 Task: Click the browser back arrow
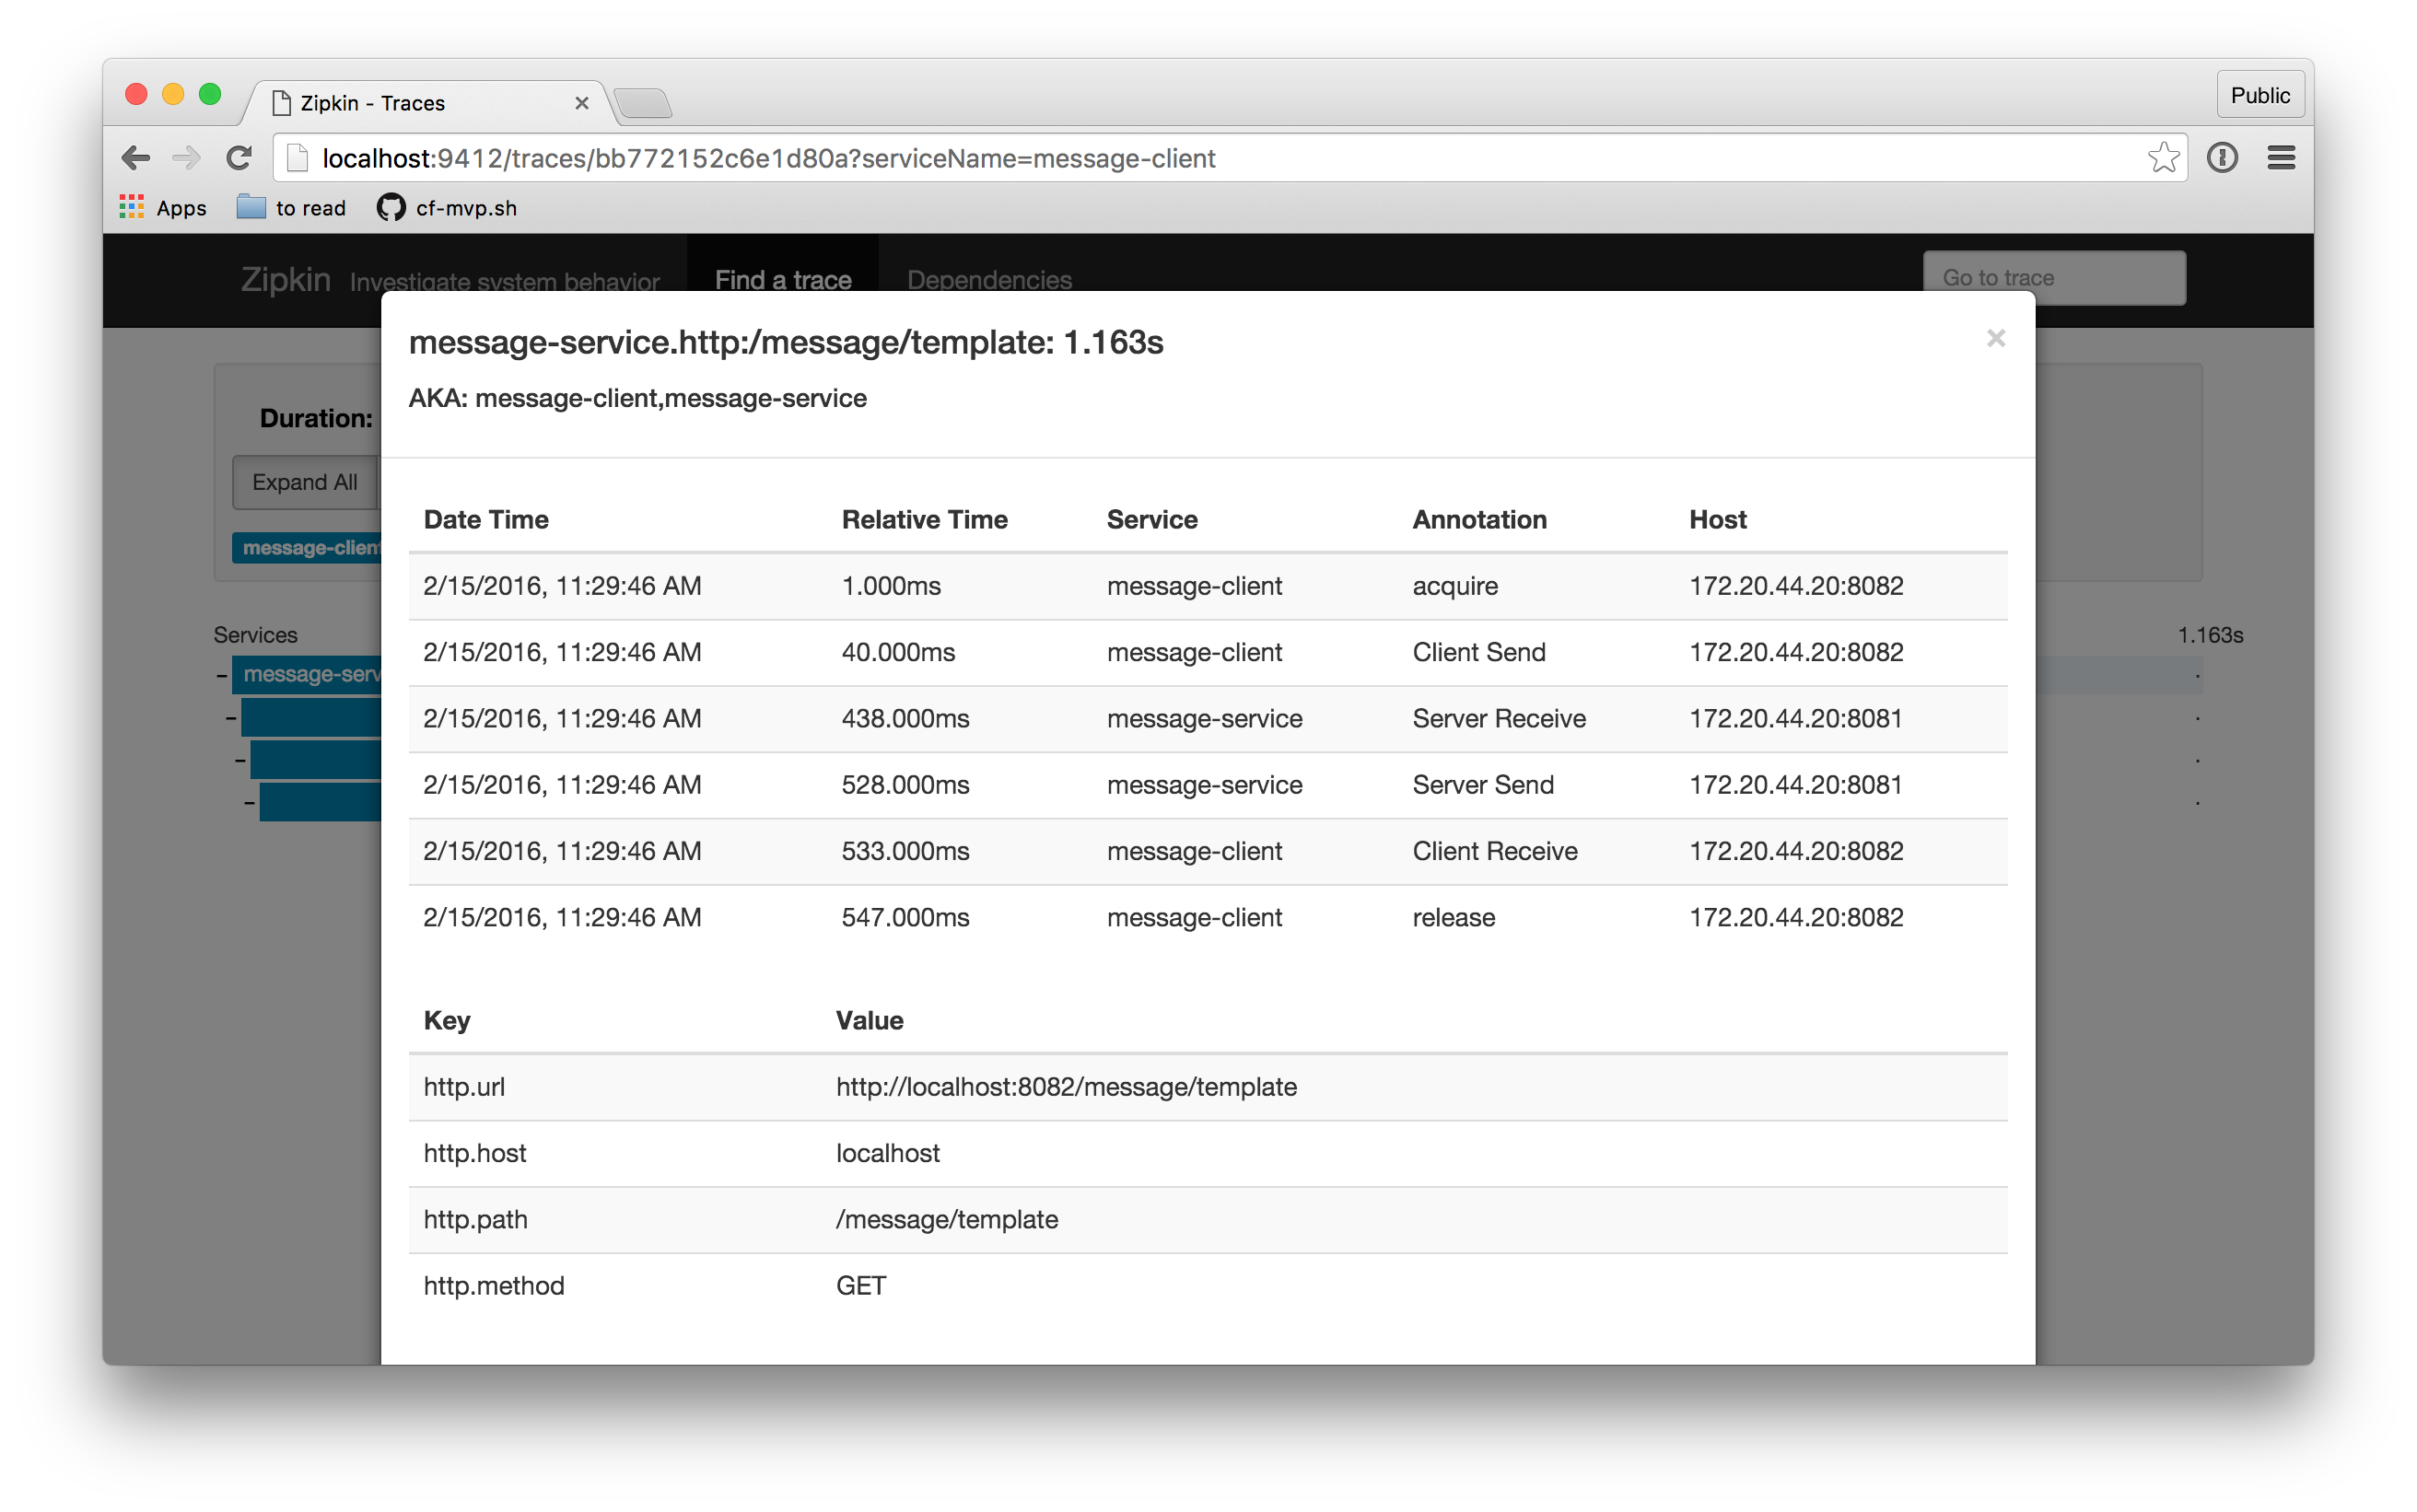[136, 158]
